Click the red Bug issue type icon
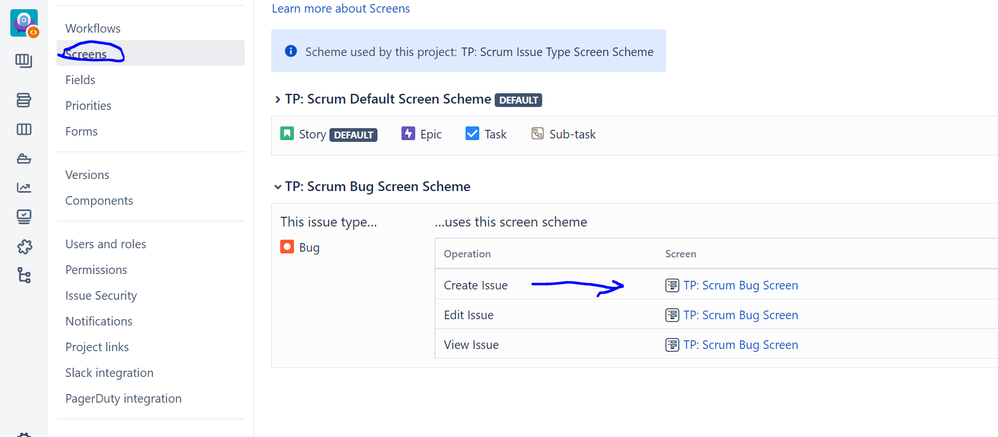Image resolution: width=998 pixels, height=437 pixels. pos(287,247)
